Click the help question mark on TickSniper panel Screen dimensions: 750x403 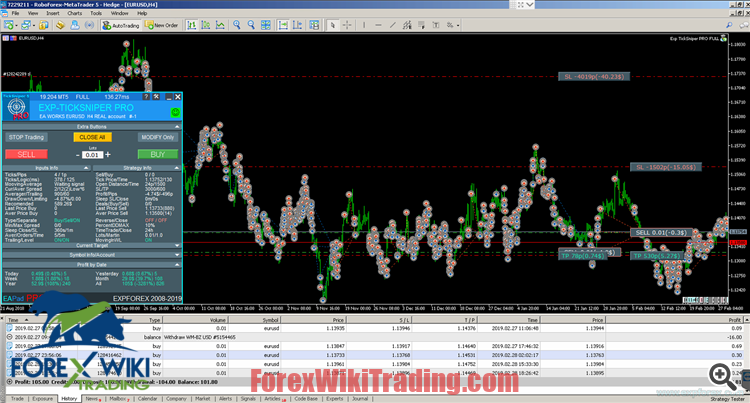click(x=146, y=97)
